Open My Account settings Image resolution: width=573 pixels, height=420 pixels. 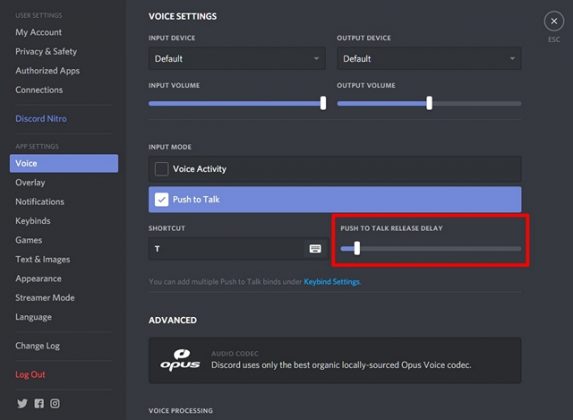pos(38,32)
